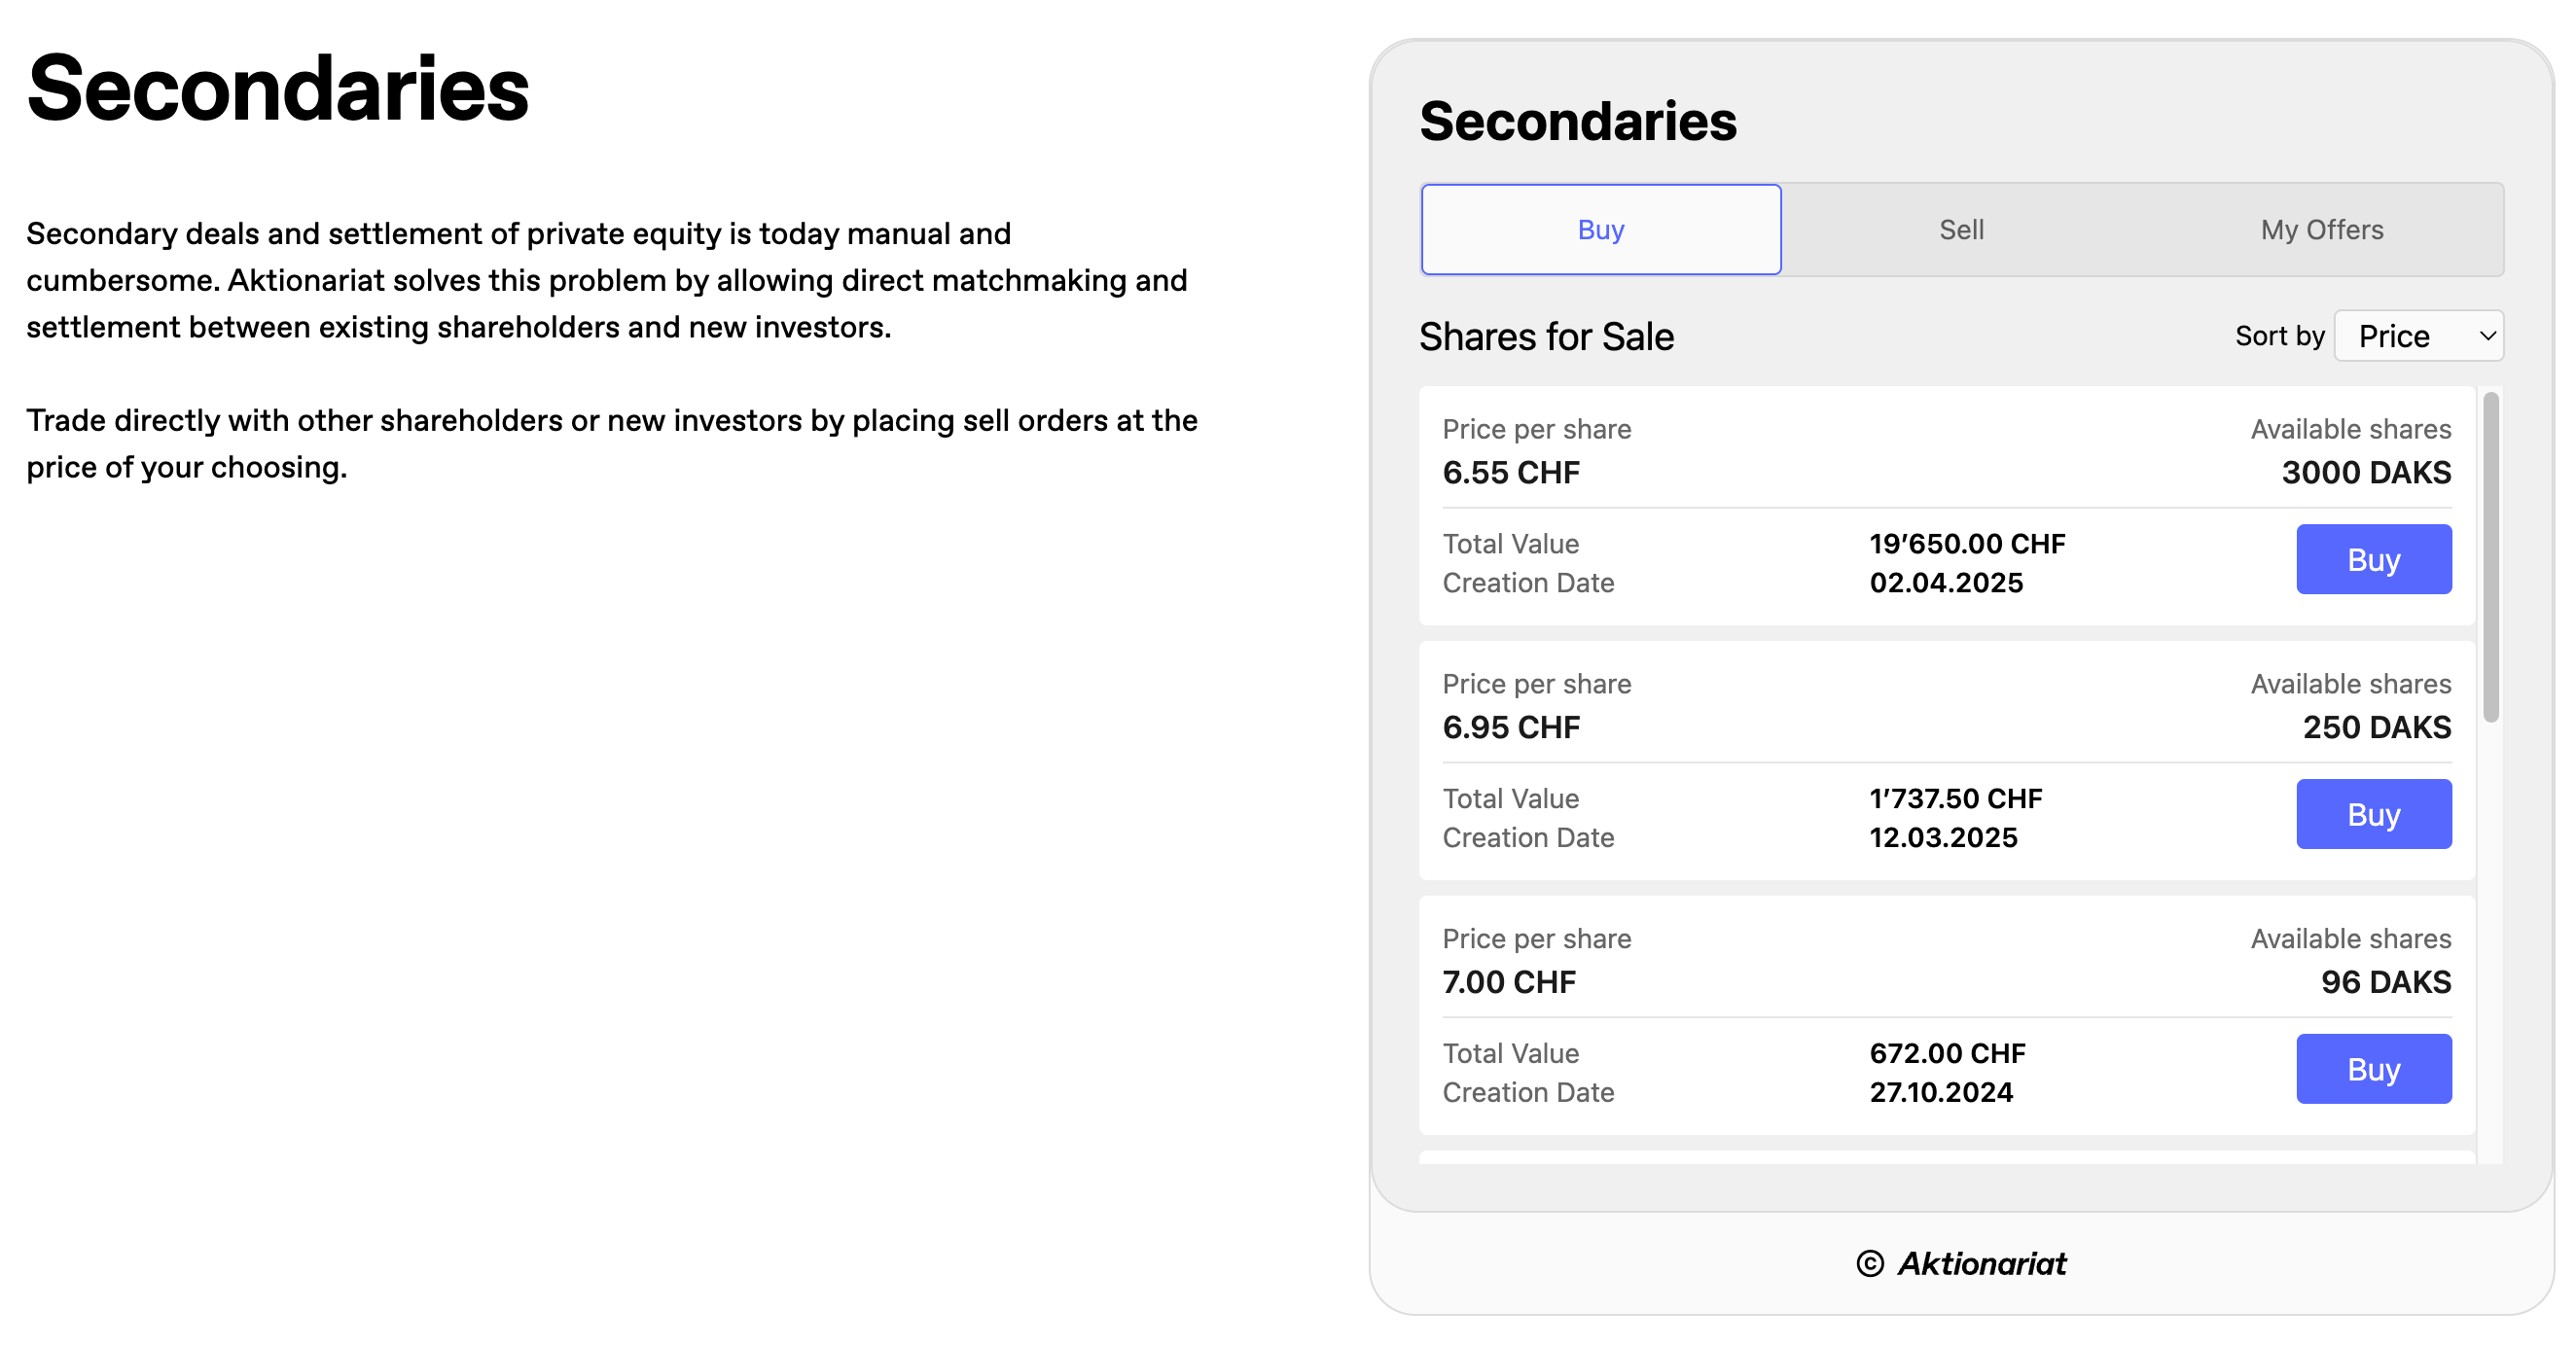The image size is (2576, 1346).
Task: Click the 19'650.00 CHF total value
Action: [x=1966, y=544]
